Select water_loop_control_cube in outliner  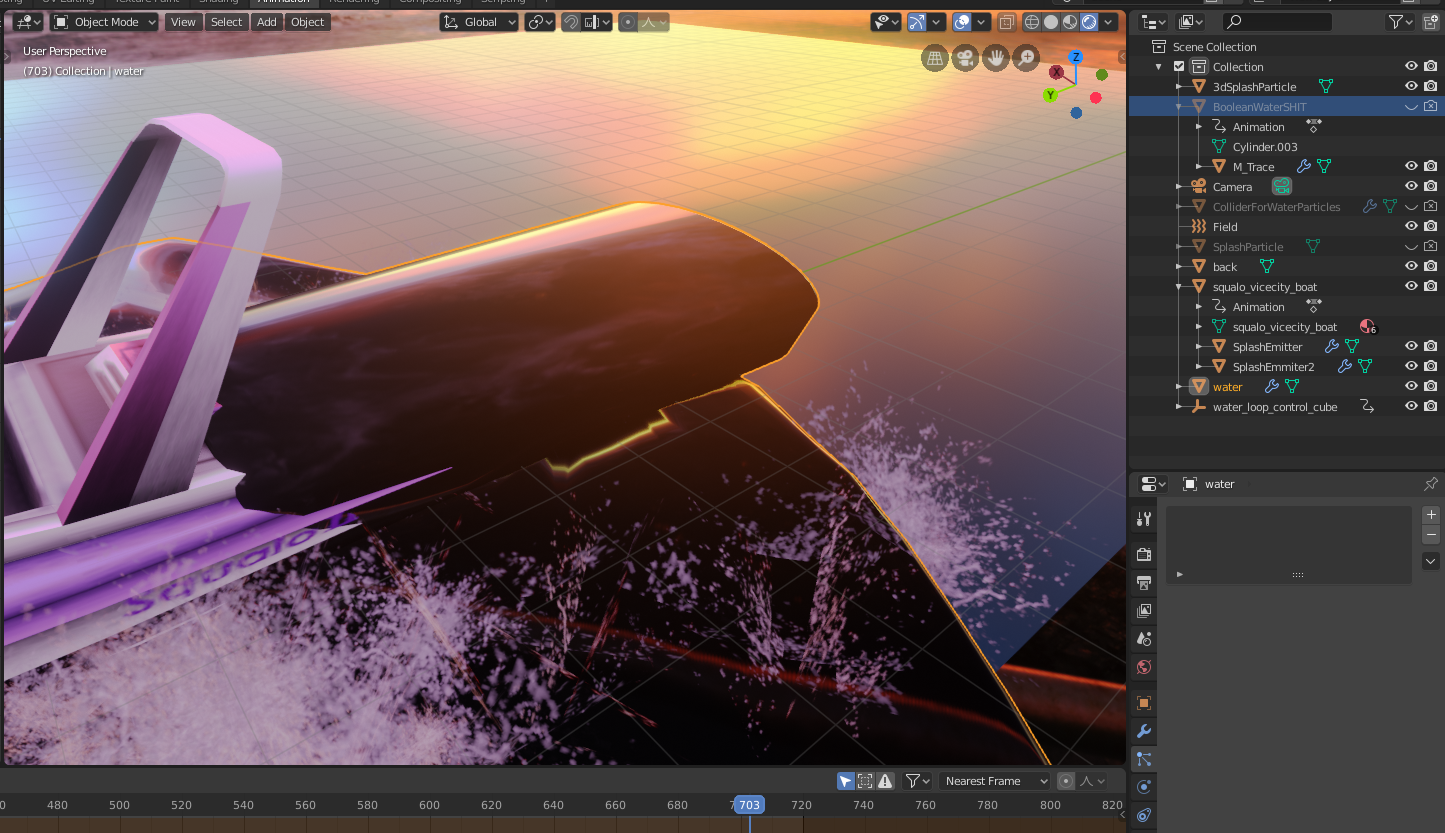1275,407
